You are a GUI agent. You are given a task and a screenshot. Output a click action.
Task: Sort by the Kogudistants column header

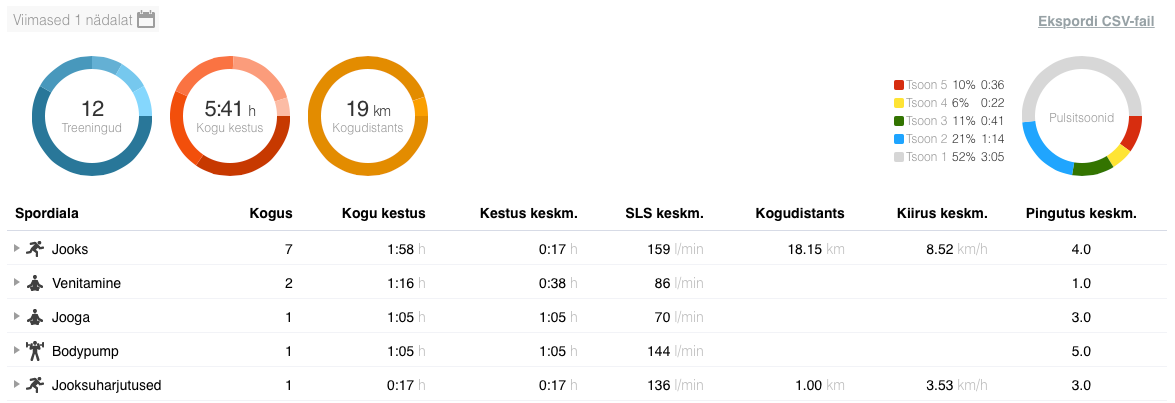click(799, 213)
